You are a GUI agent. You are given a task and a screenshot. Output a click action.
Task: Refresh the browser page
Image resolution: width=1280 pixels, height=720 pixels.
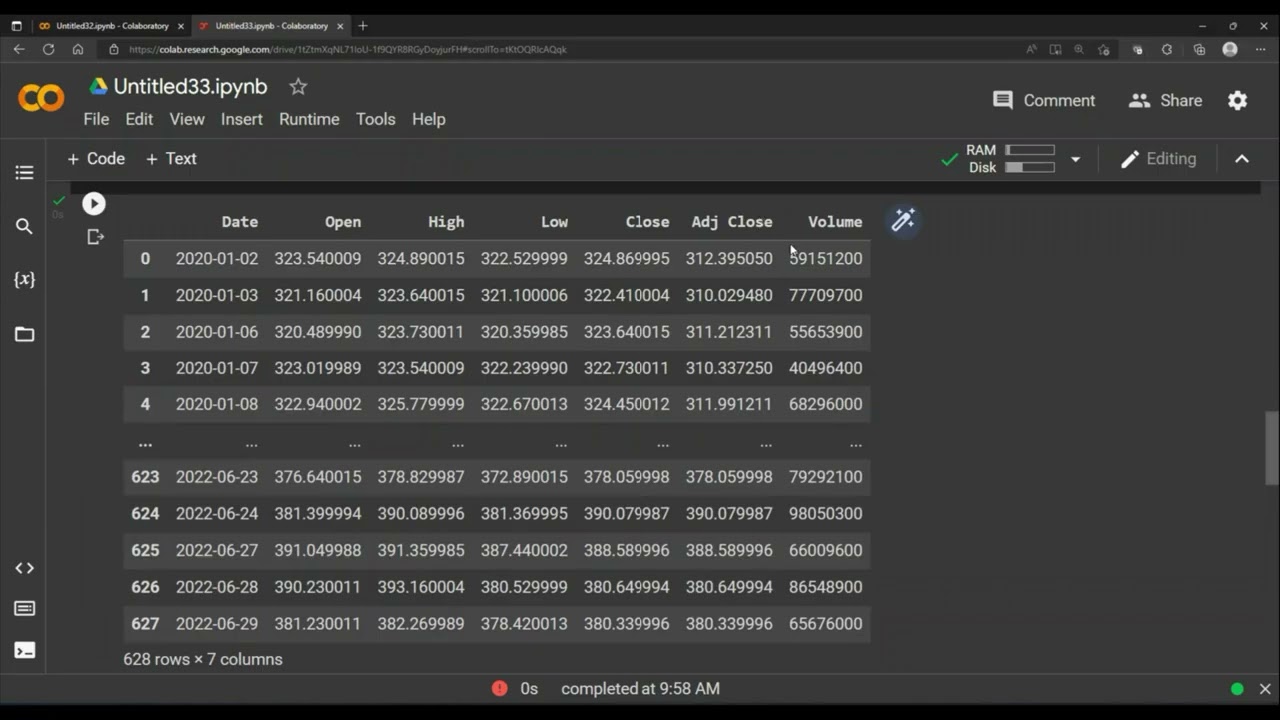pyautogui.click(x=48, y=49)
